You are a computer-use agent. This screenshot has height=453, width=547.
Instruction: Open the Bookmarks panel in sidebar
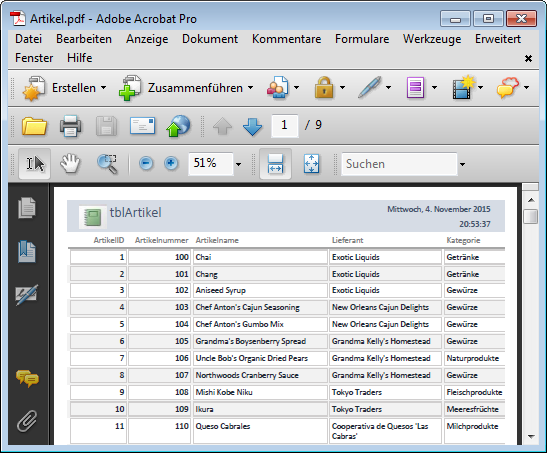27,251
